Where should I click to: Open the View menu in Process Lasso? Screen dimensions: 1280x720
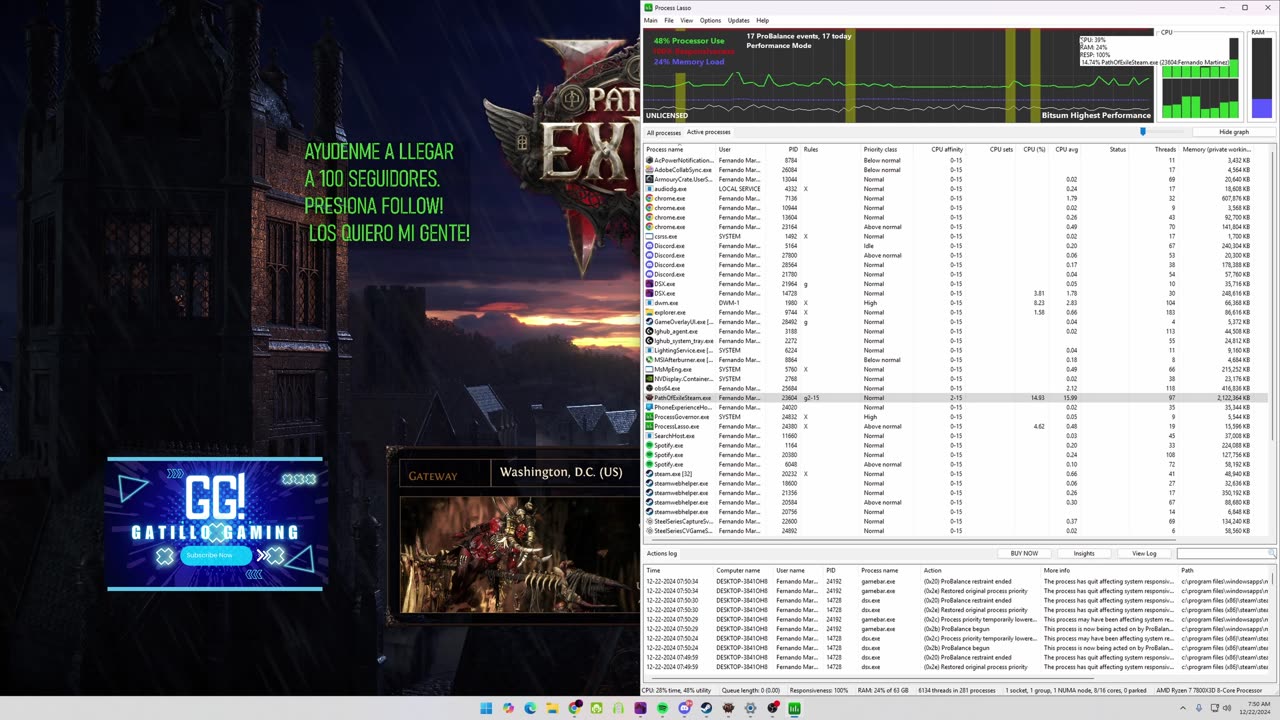tap(686, 20)
